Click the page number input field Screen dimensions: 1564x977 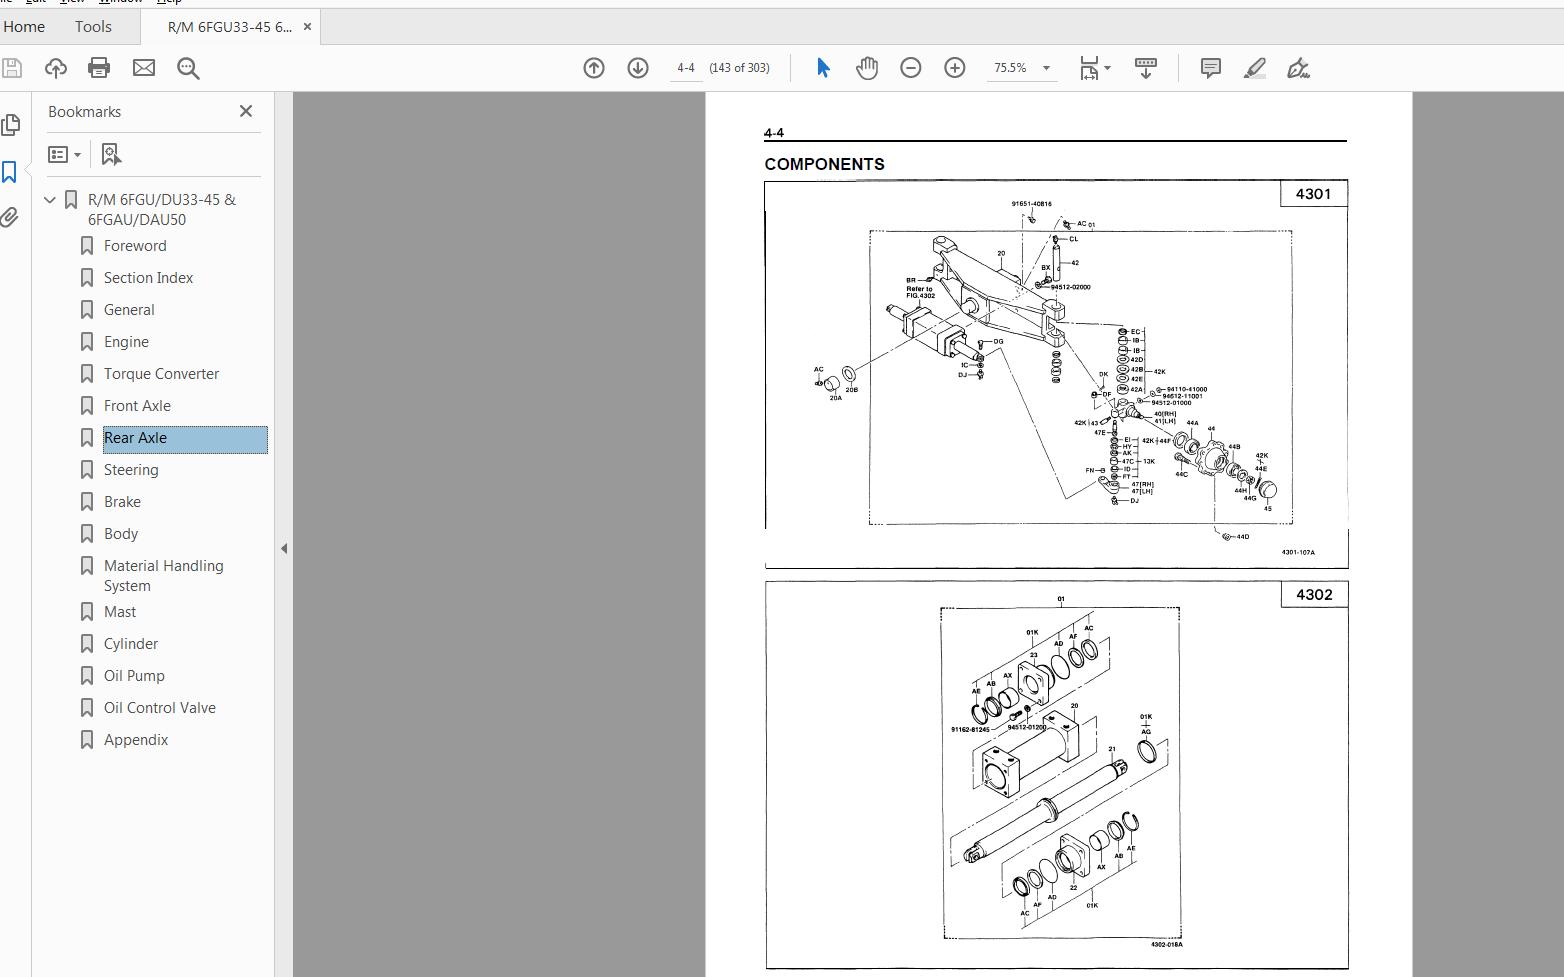tap(686, 68)
